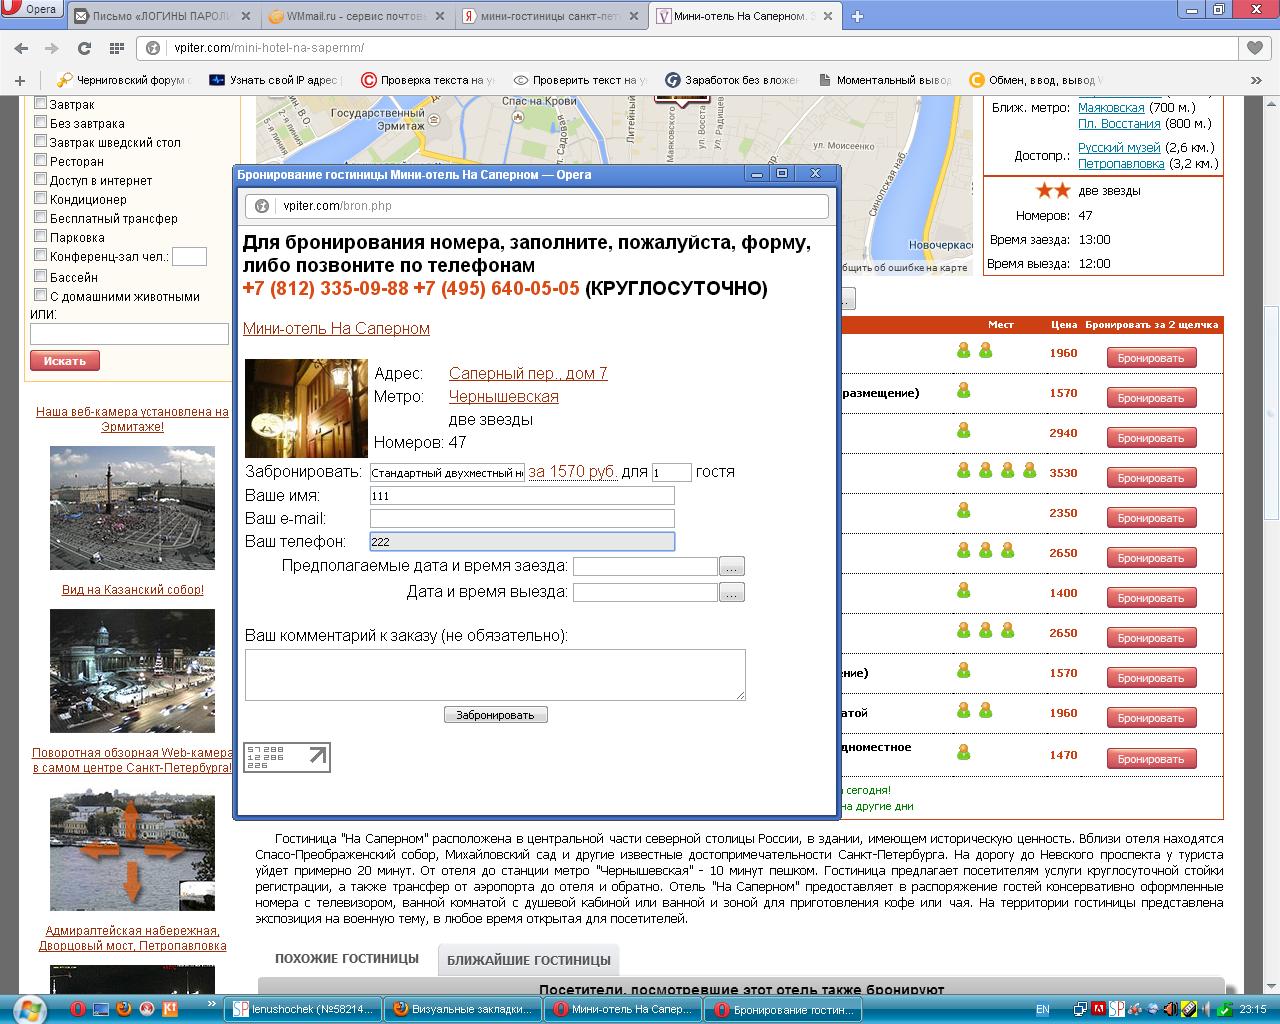Open the Kazan Cathedral webcam thumbnail
The width and height of the screenshot is (1280, 1024).
pos(132,671)
